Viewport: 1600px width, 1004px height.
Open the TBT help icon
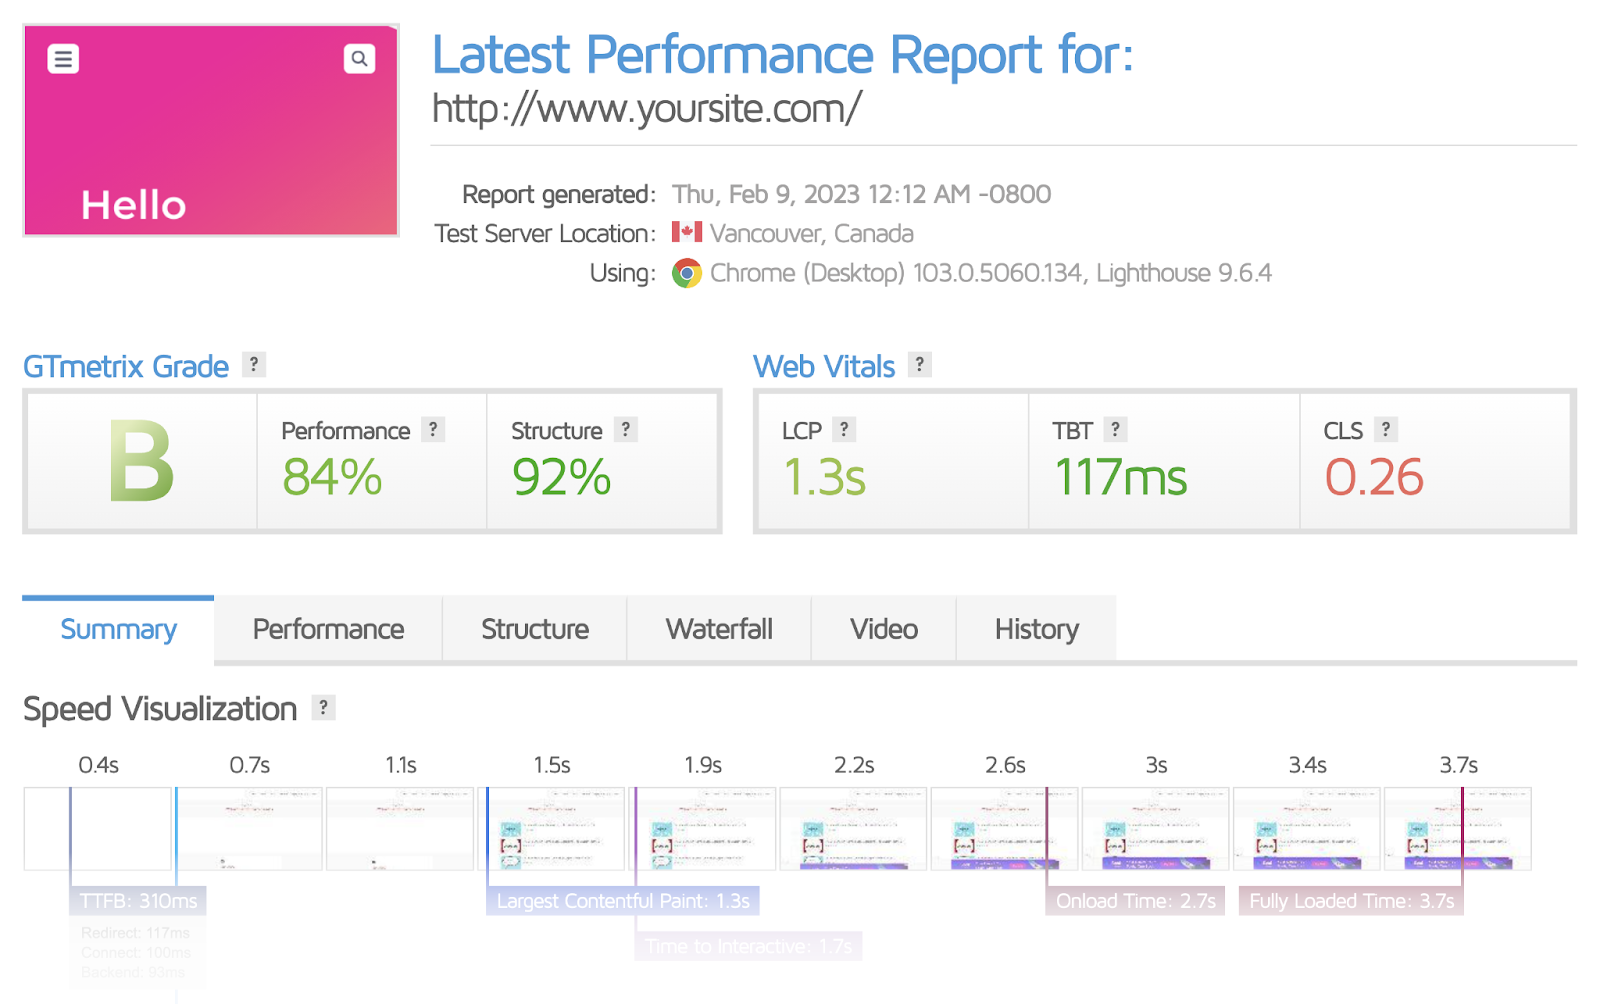[x=1116, y=429]
